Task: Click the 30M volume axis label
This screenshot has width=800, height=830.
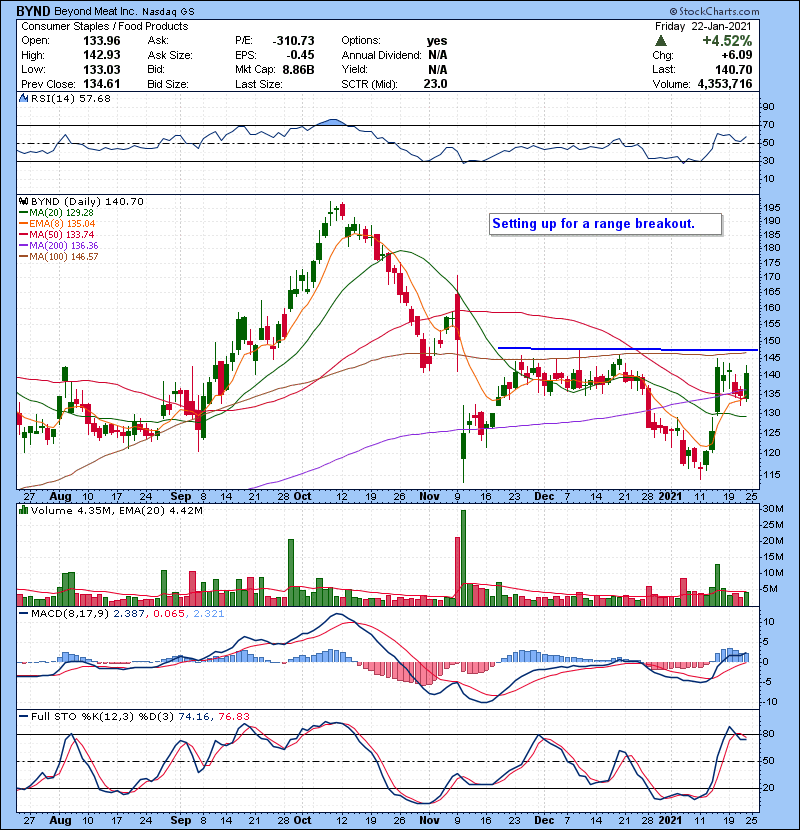Action: (773, 509)
